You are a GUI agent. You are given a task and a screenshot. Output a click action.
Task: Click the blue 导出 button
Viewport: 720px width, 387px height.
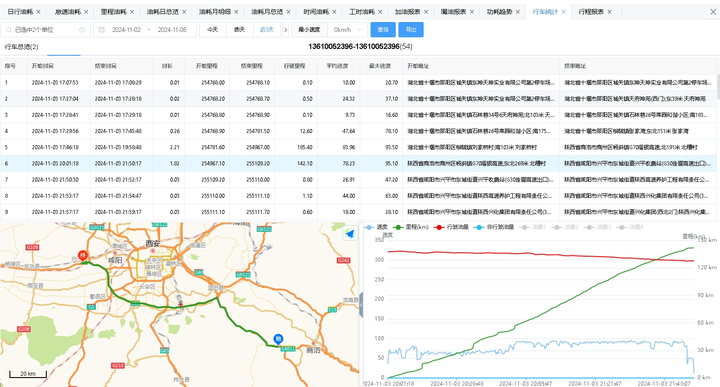[411, 30]
